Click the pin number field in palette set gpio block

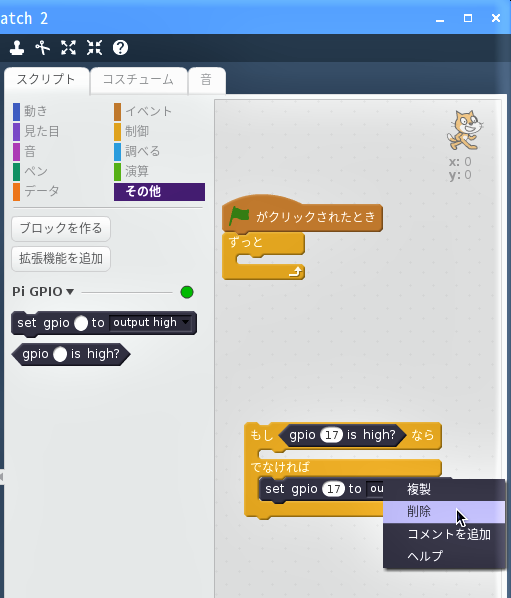point(81,323)
